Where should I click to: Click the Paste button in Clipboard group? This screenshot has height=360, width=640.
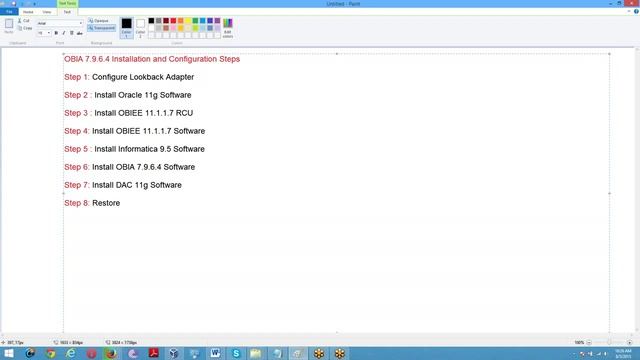[x=9, y=26]
